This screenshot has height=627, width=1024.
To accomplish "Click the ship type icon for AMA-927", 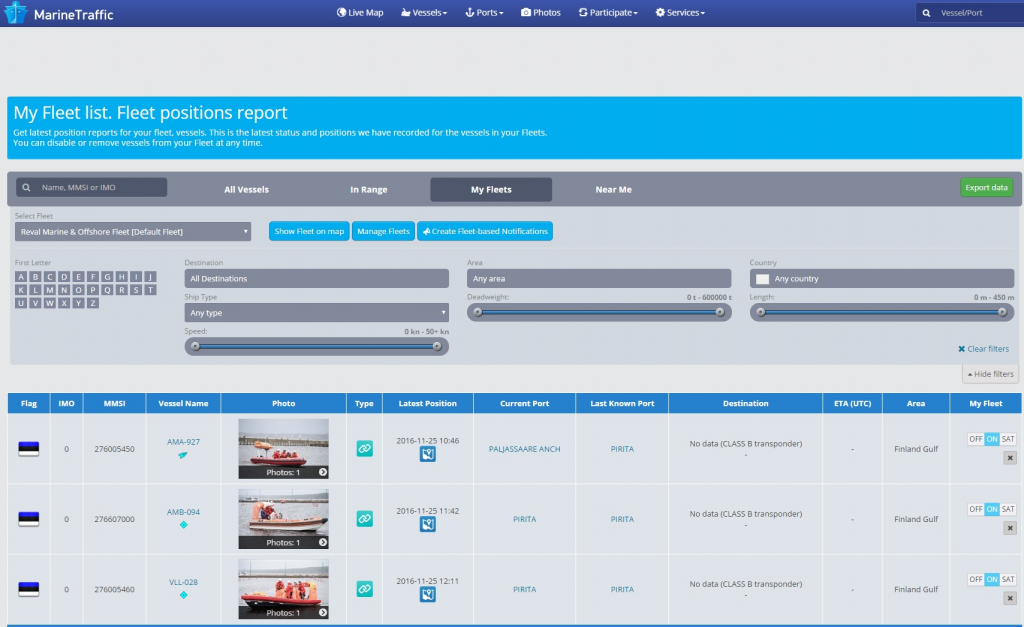I will click(364, 449).
